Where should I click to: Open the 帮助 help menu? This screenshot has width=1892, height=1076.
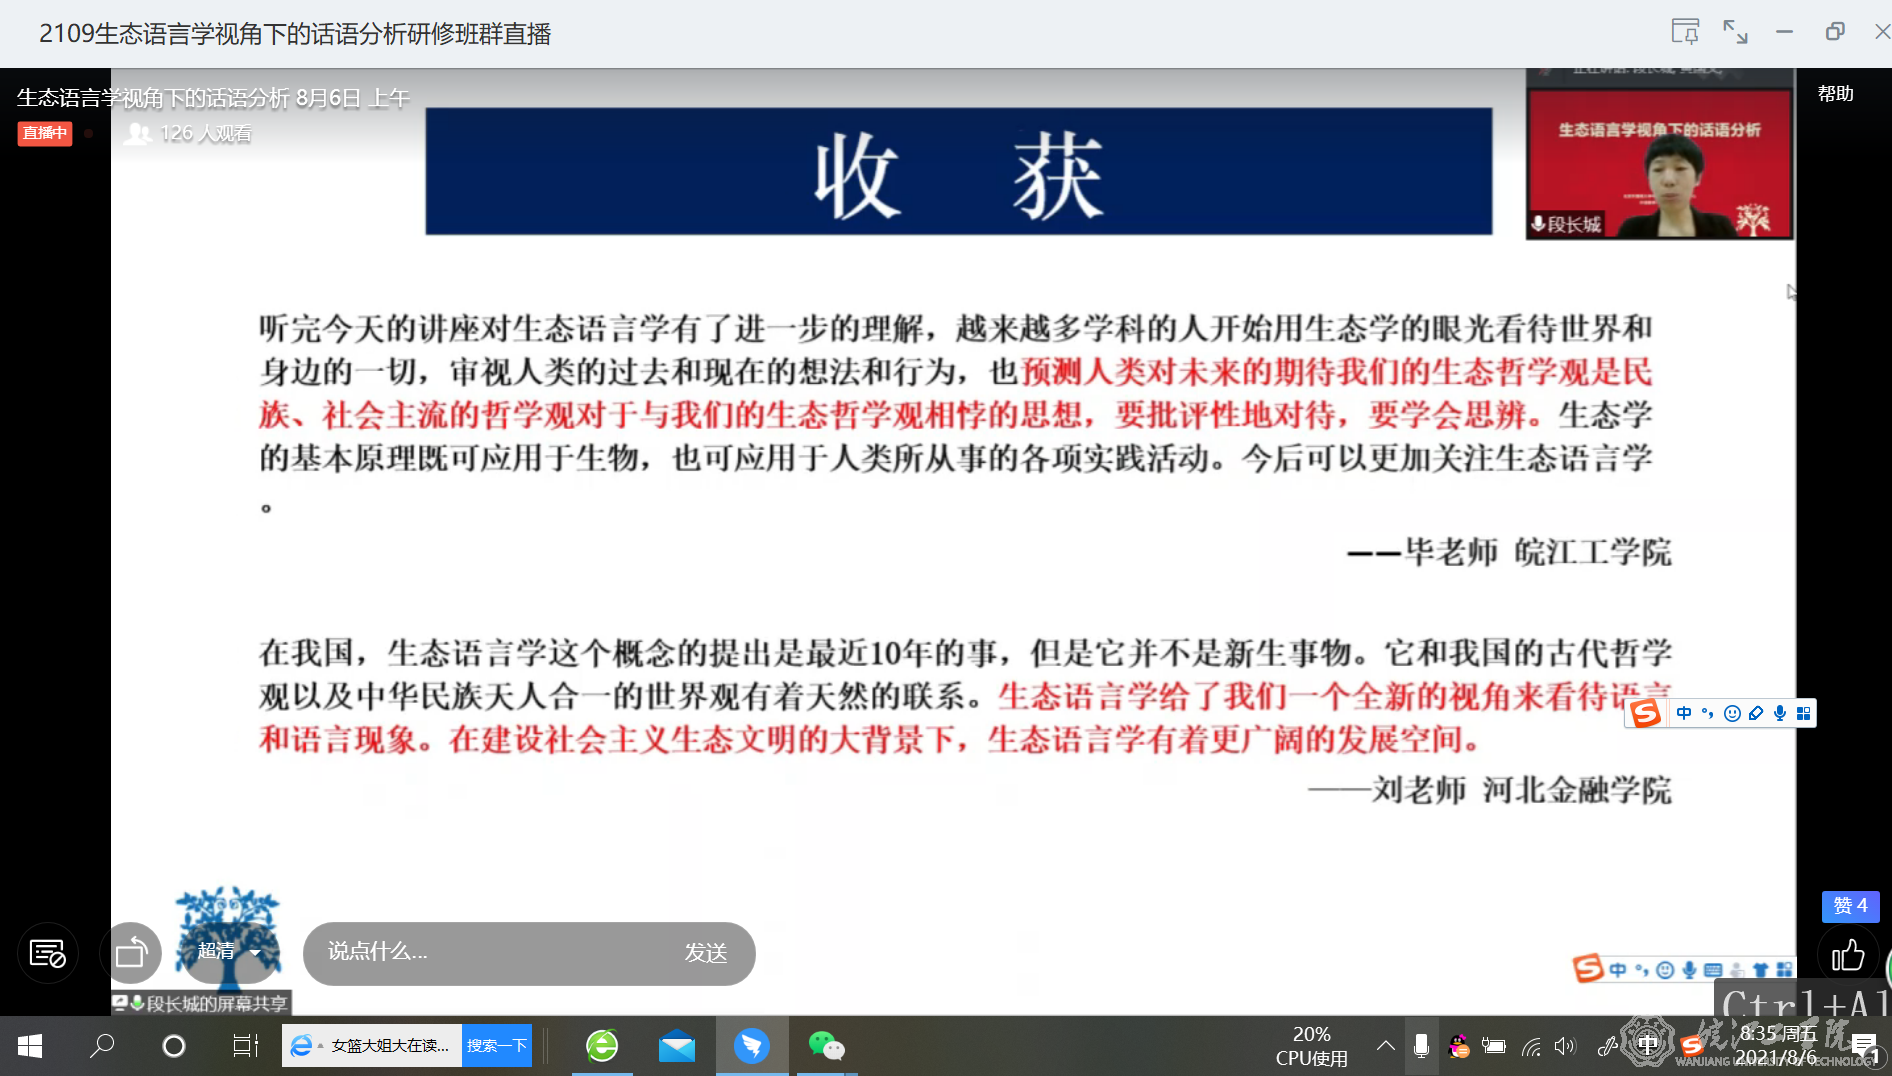click(1835, 94)
